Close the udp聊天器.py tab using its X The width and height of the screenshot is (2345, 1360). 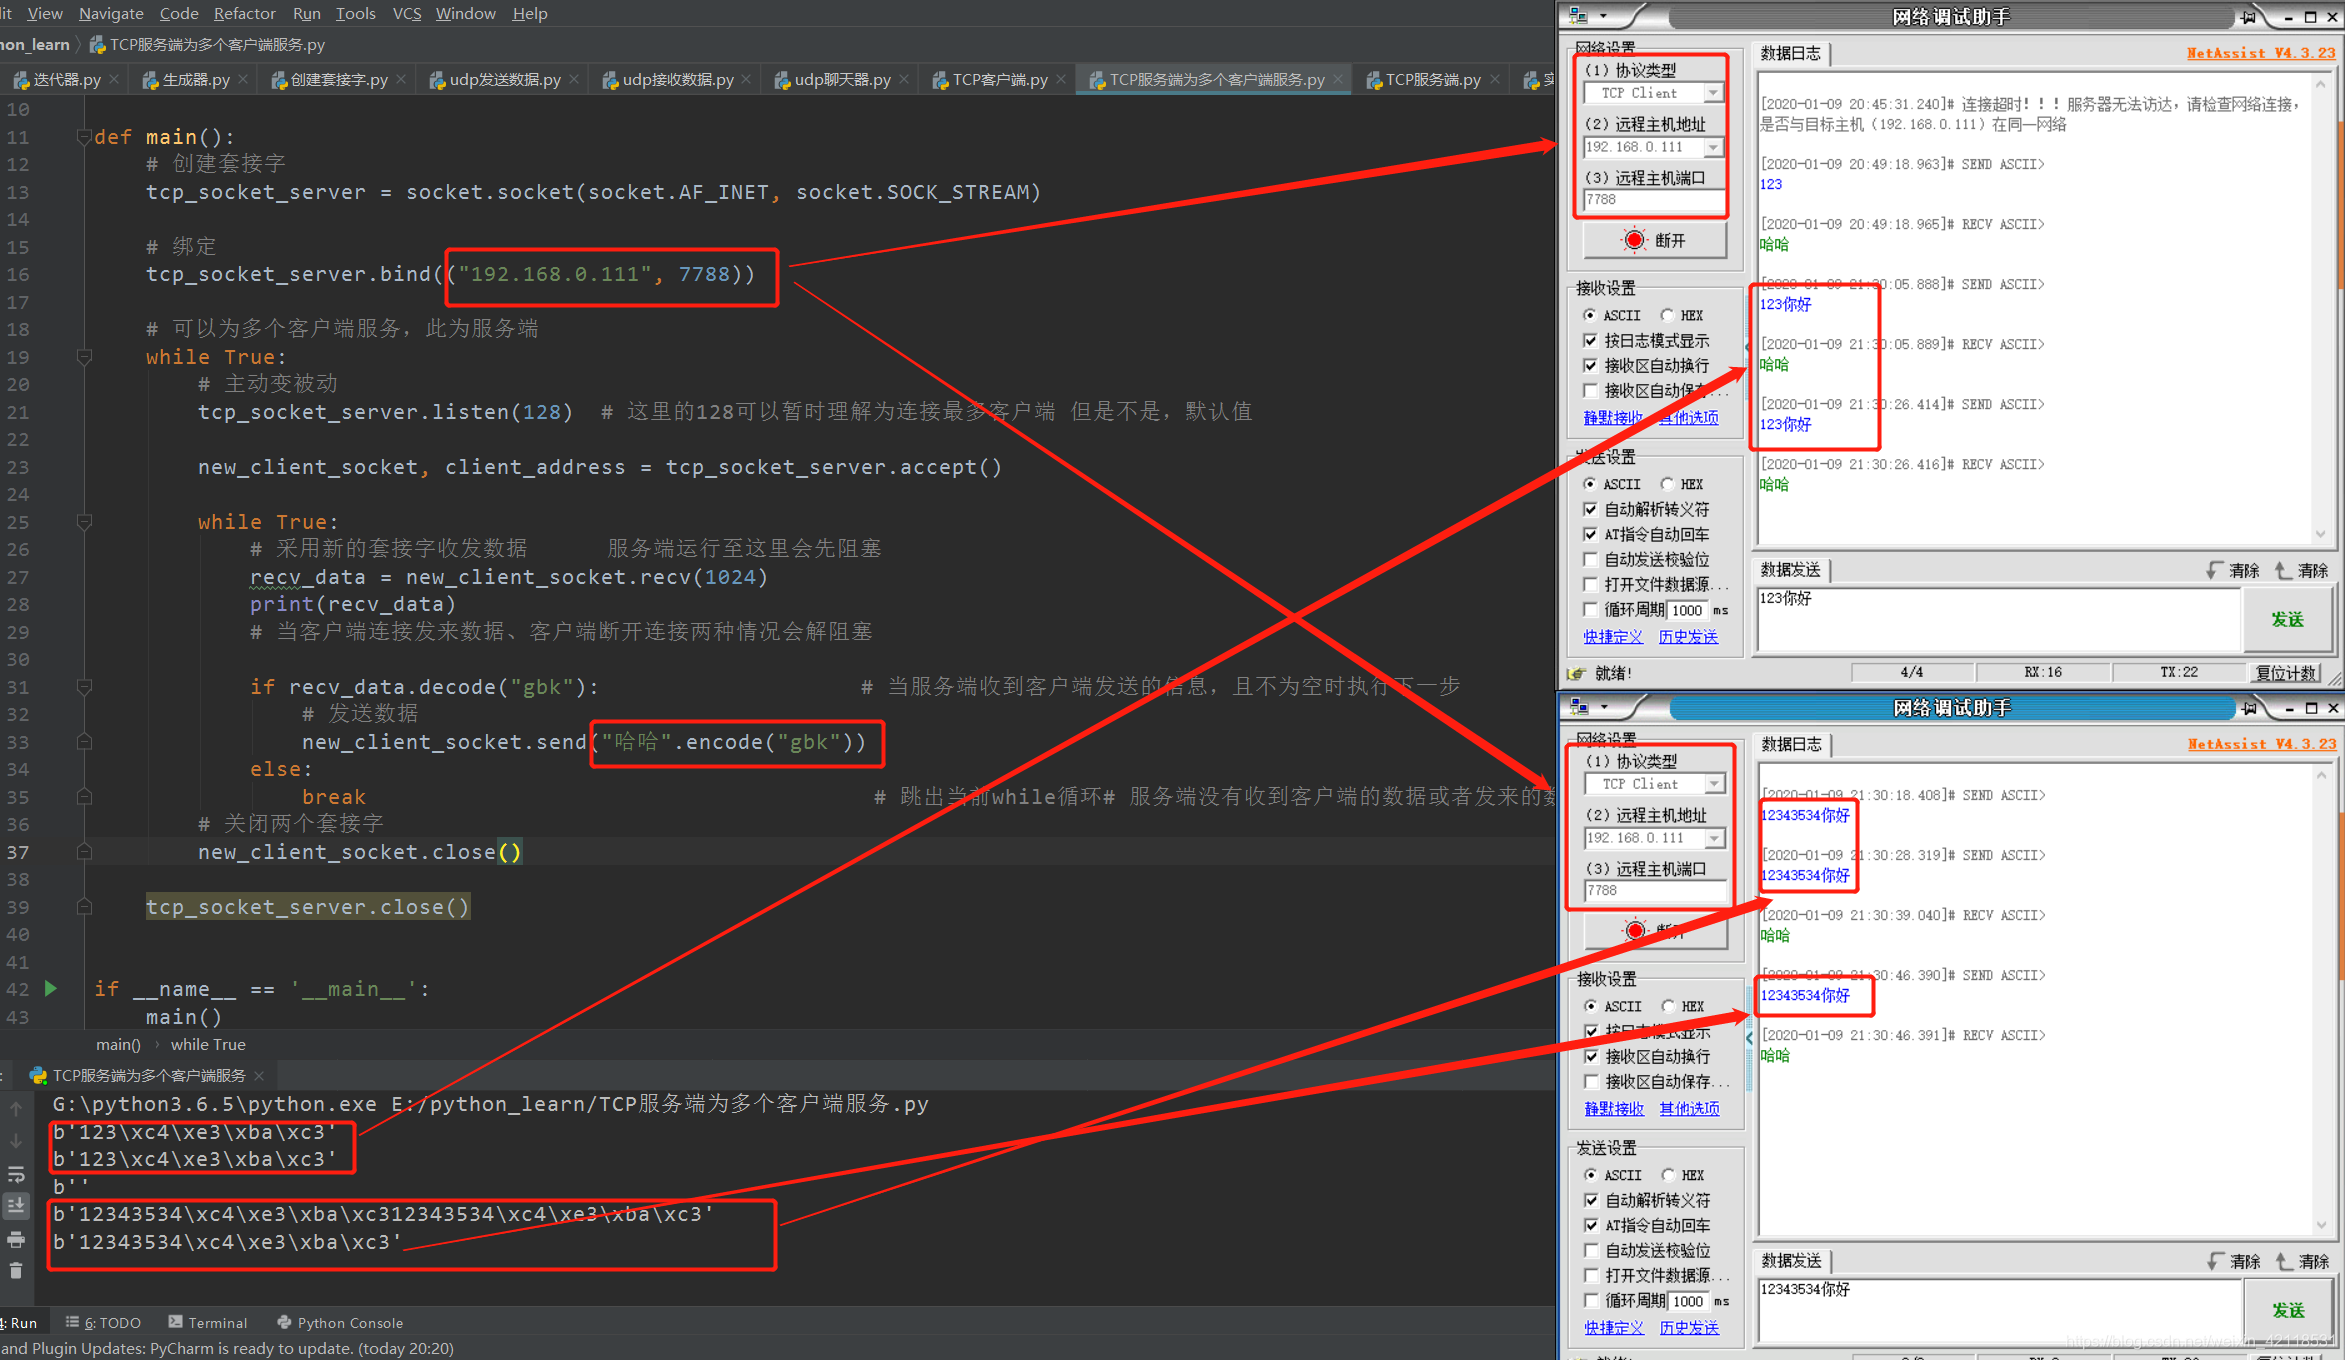(x=904, y=80)
